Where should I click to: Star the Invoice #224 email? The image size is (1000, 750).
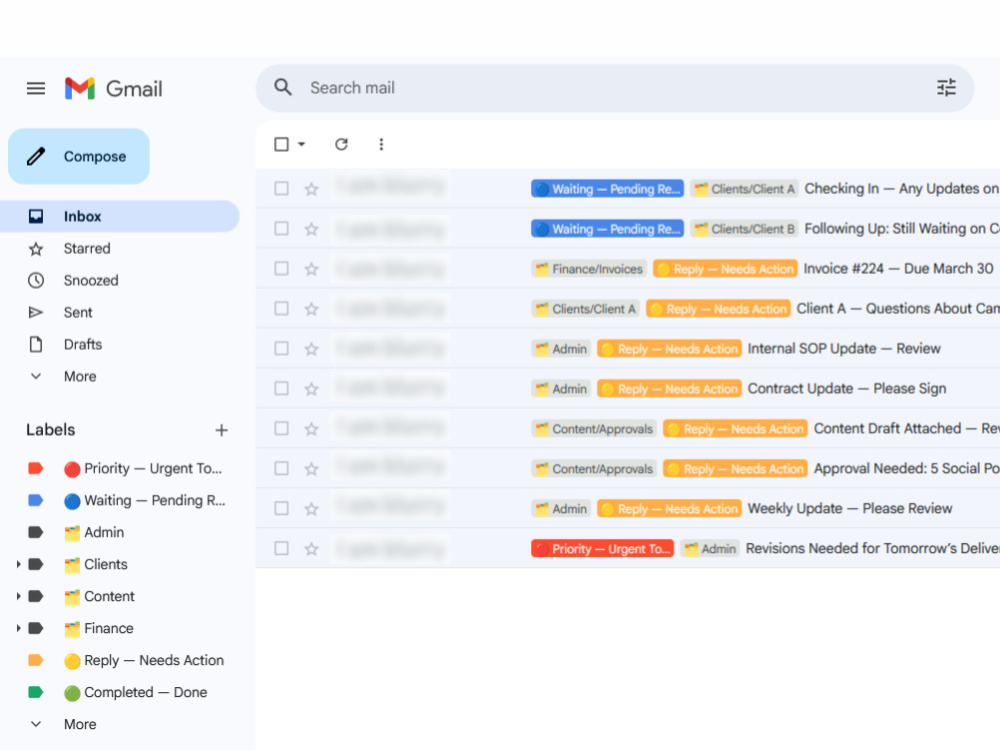pyautogui.click(x=311, y=269)
